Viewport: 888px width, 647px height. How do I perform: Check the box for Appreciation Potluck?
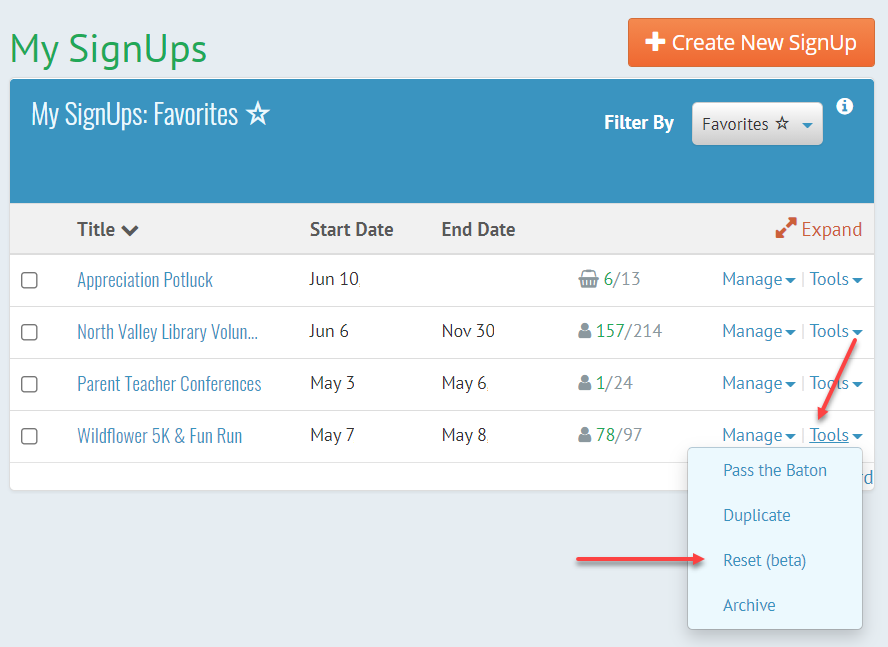[x=29, y=280]
